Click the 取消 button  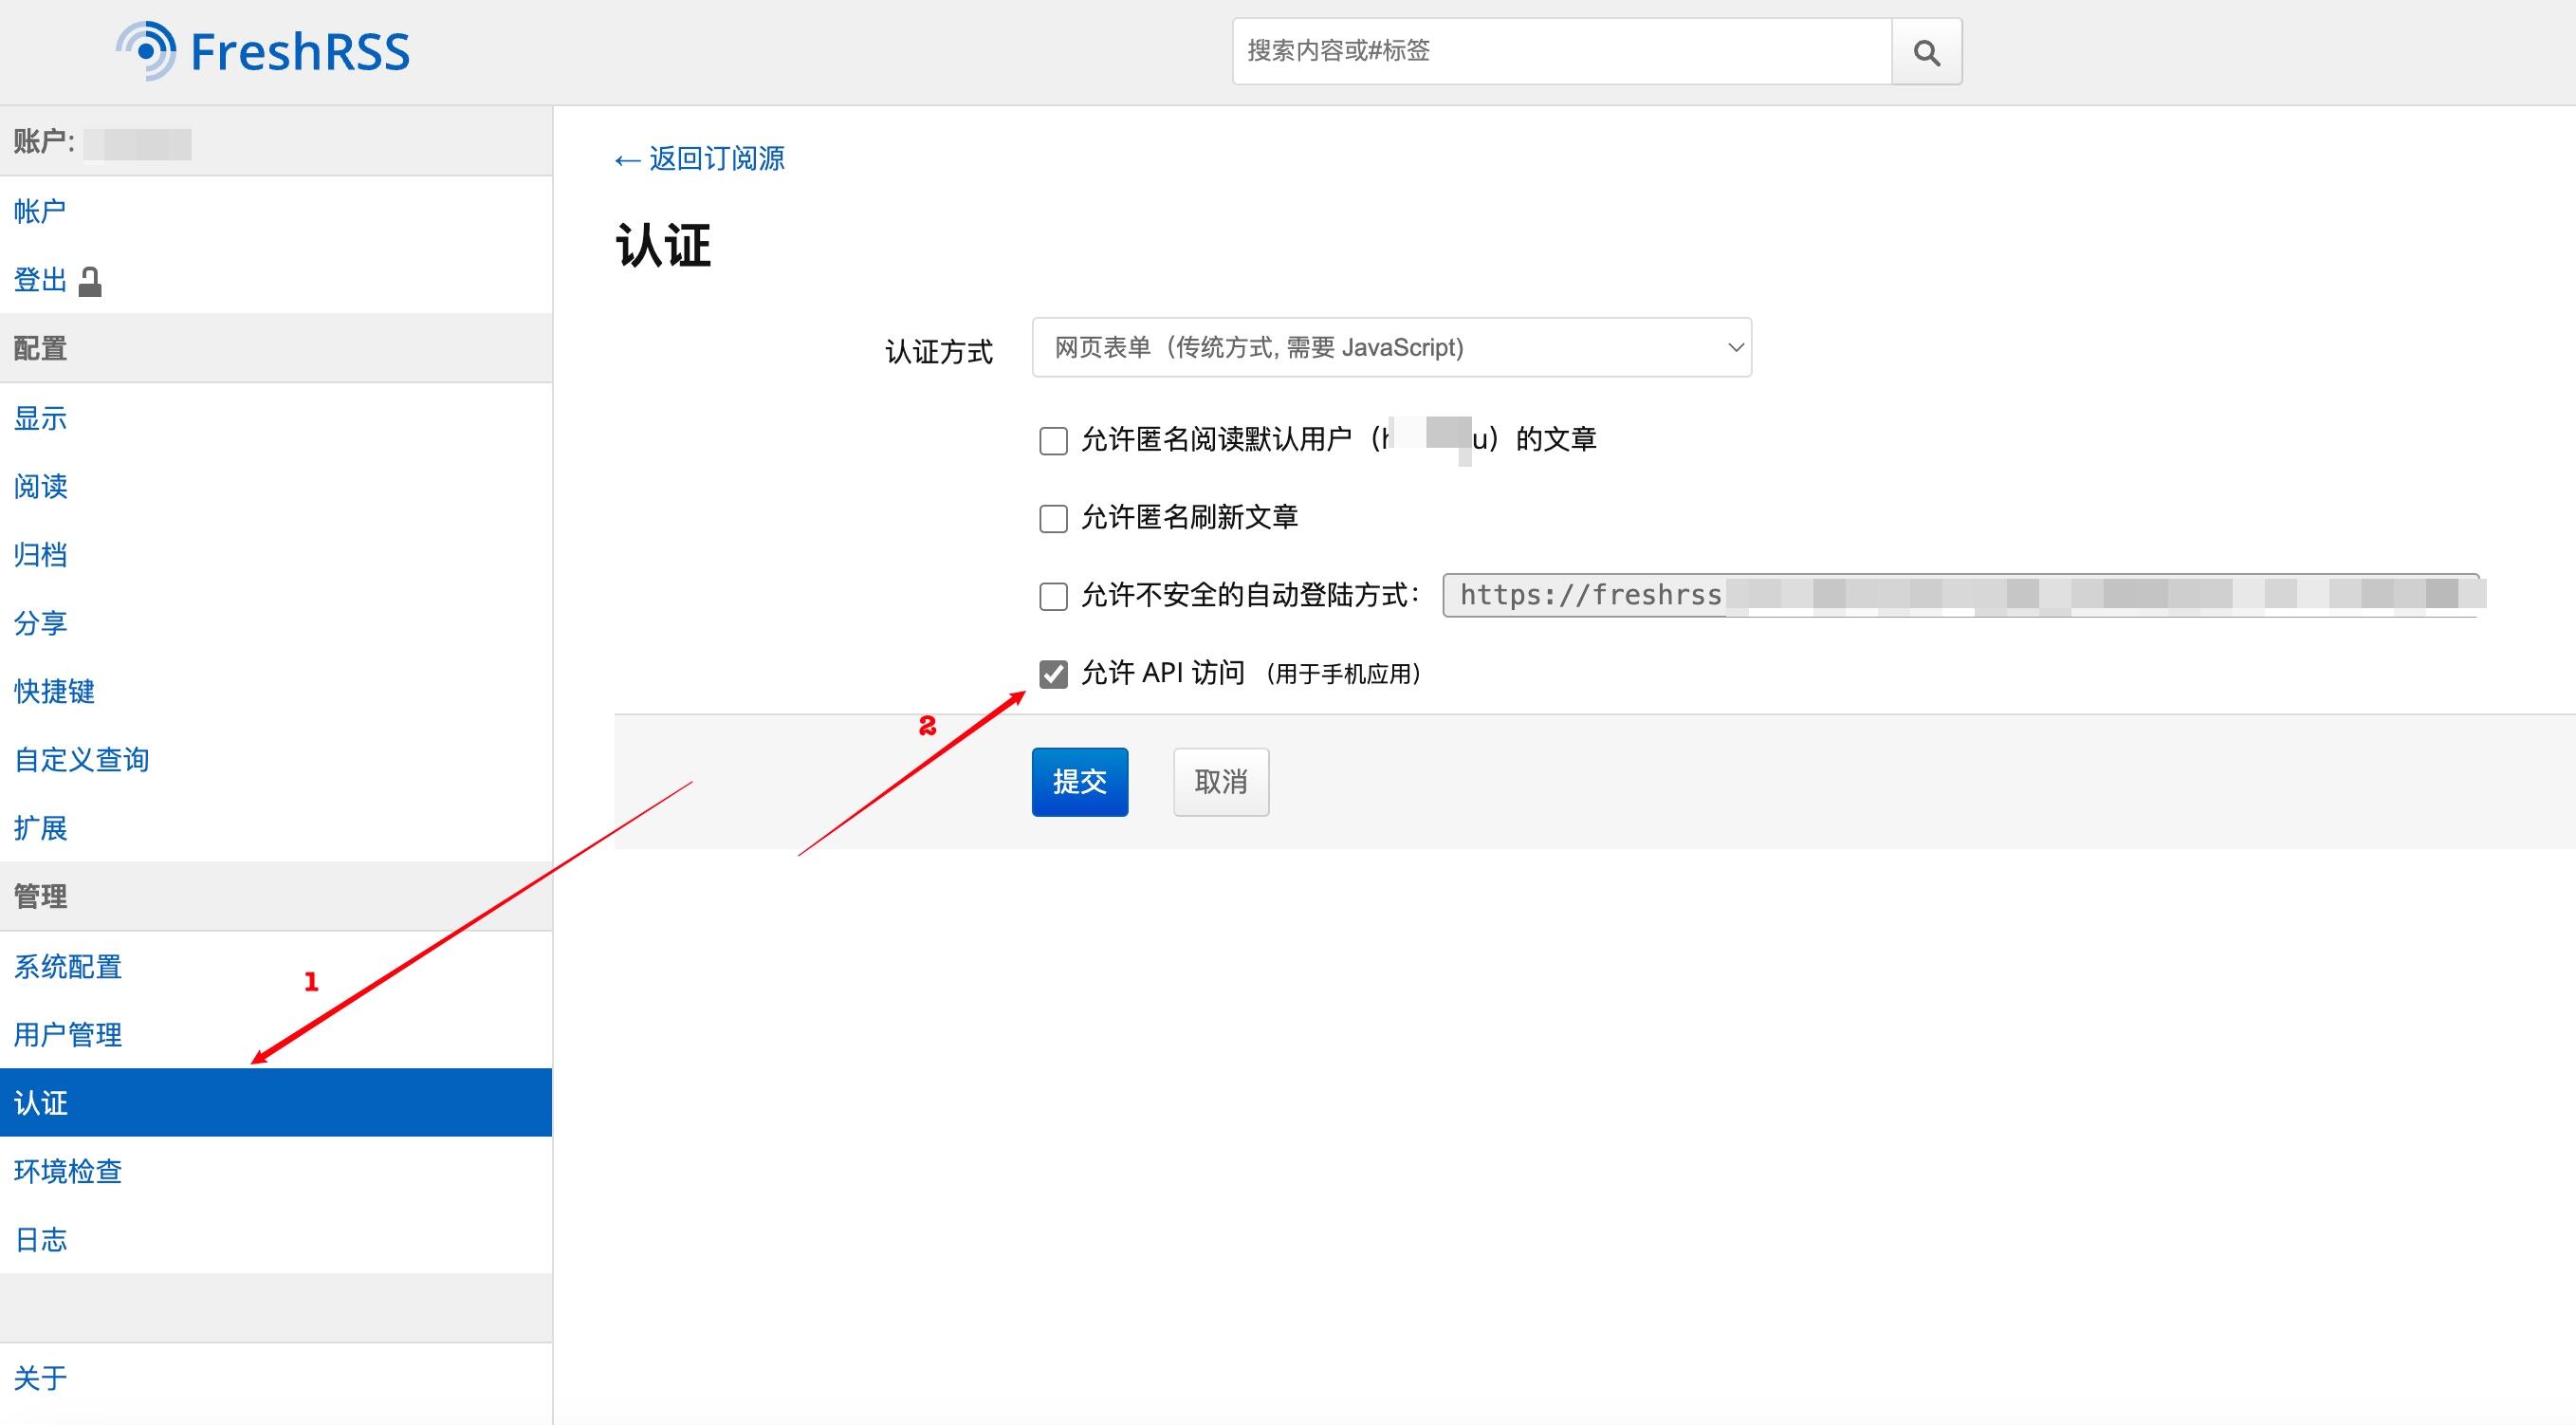[1221, 782]
